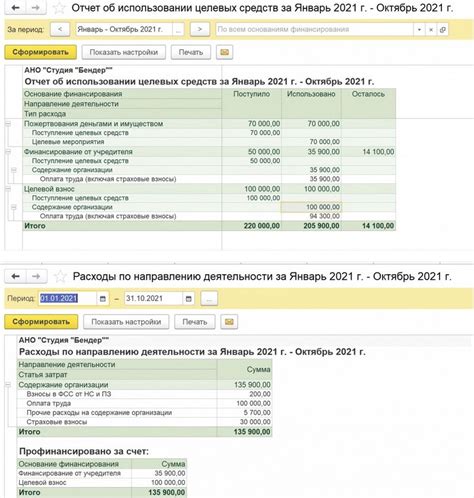This screenshot has width=474, height=498.
Task: Go back using the arrow in the top report window
Action: (15, 7)
